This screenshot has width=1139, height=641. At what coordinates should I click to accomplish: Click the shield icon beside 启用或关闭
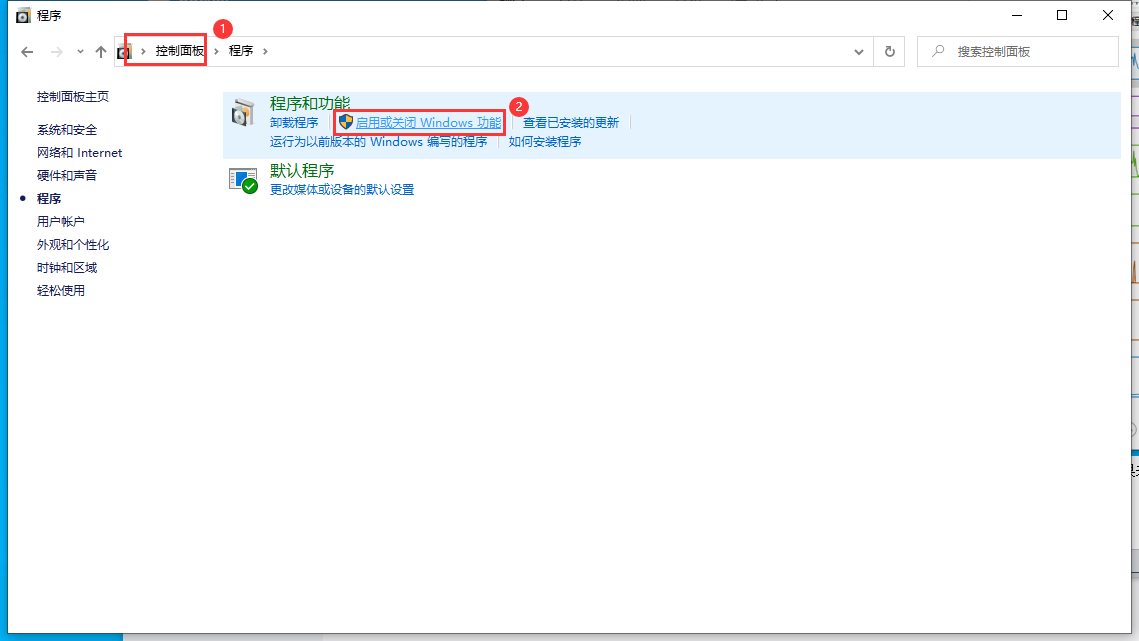[x=346, y=122]
